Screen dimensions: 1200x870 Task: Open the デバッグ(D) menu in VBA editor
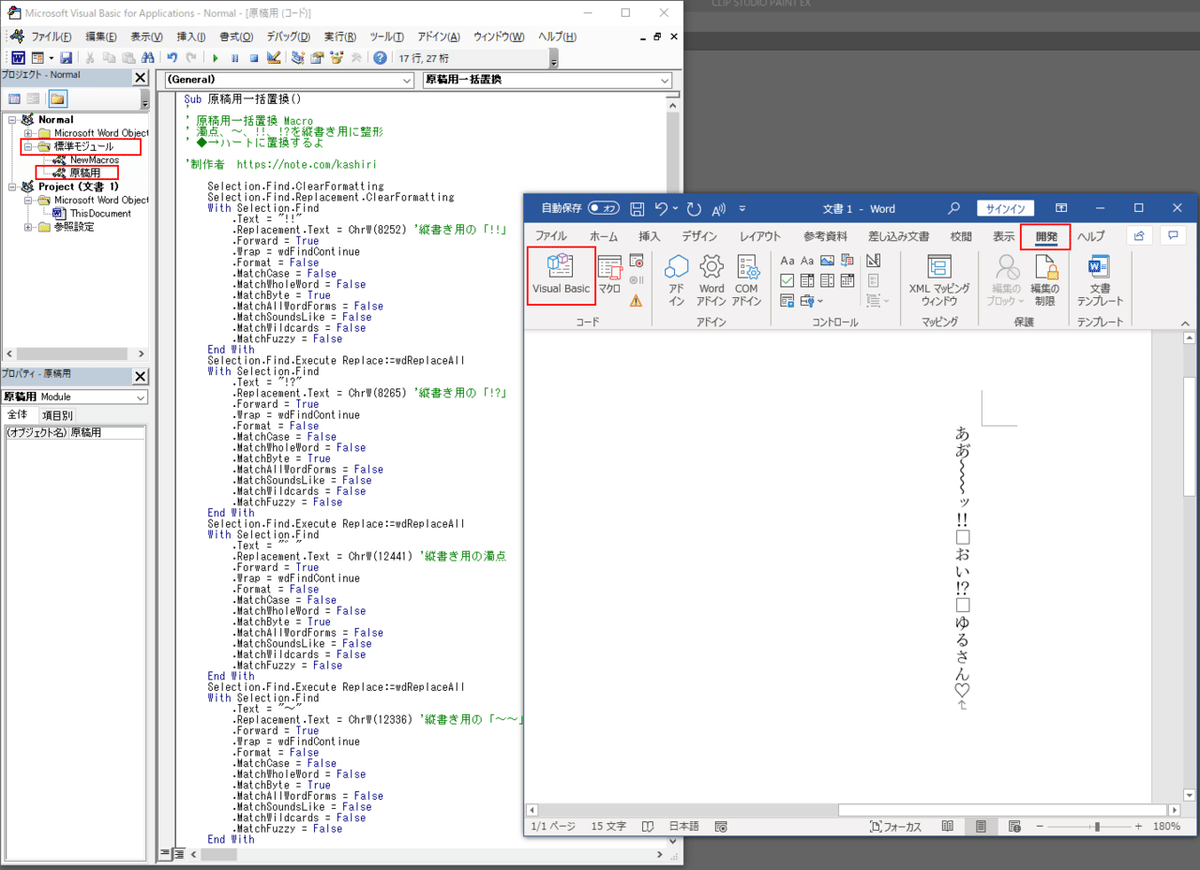287,37
